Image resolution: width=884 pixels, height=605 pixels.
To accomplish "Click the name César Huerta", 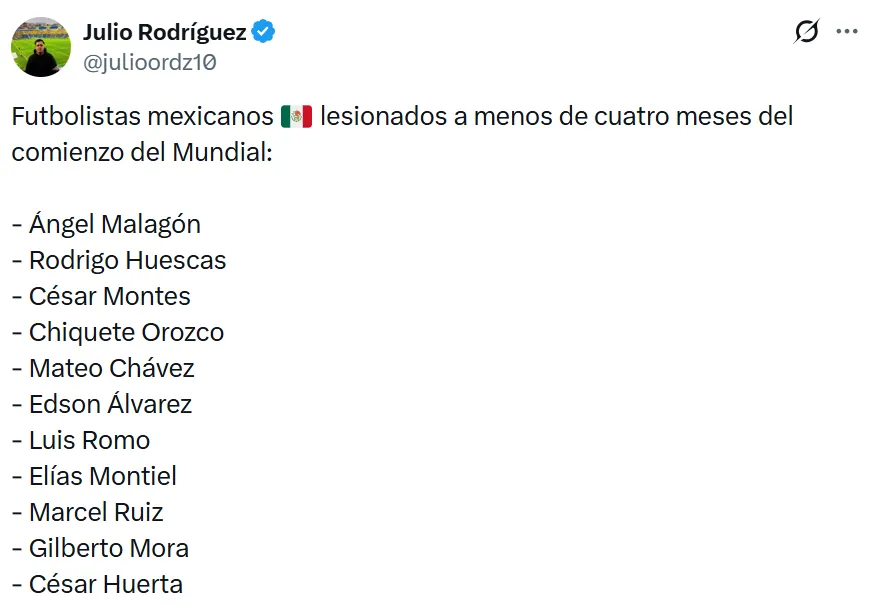I will click(x=105, y=584).
